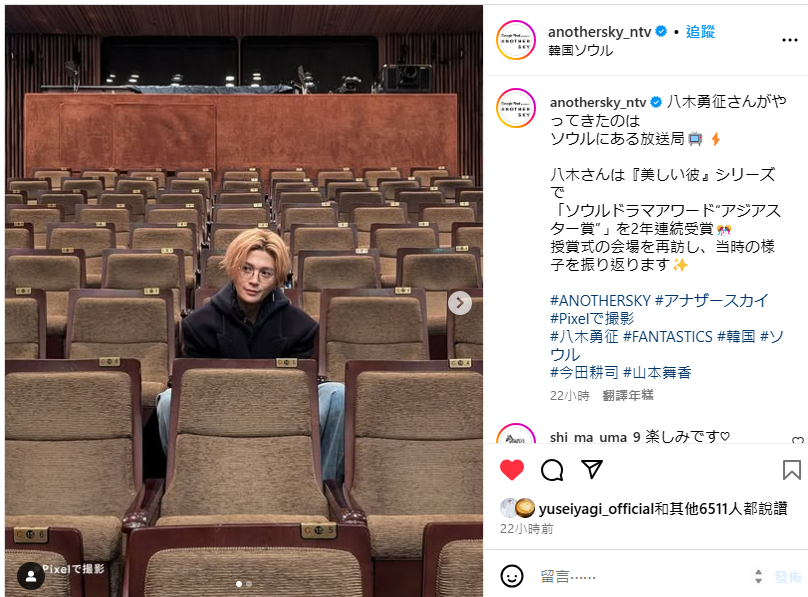
Task: Share post via paper plane icon
Action: [592, 469]
